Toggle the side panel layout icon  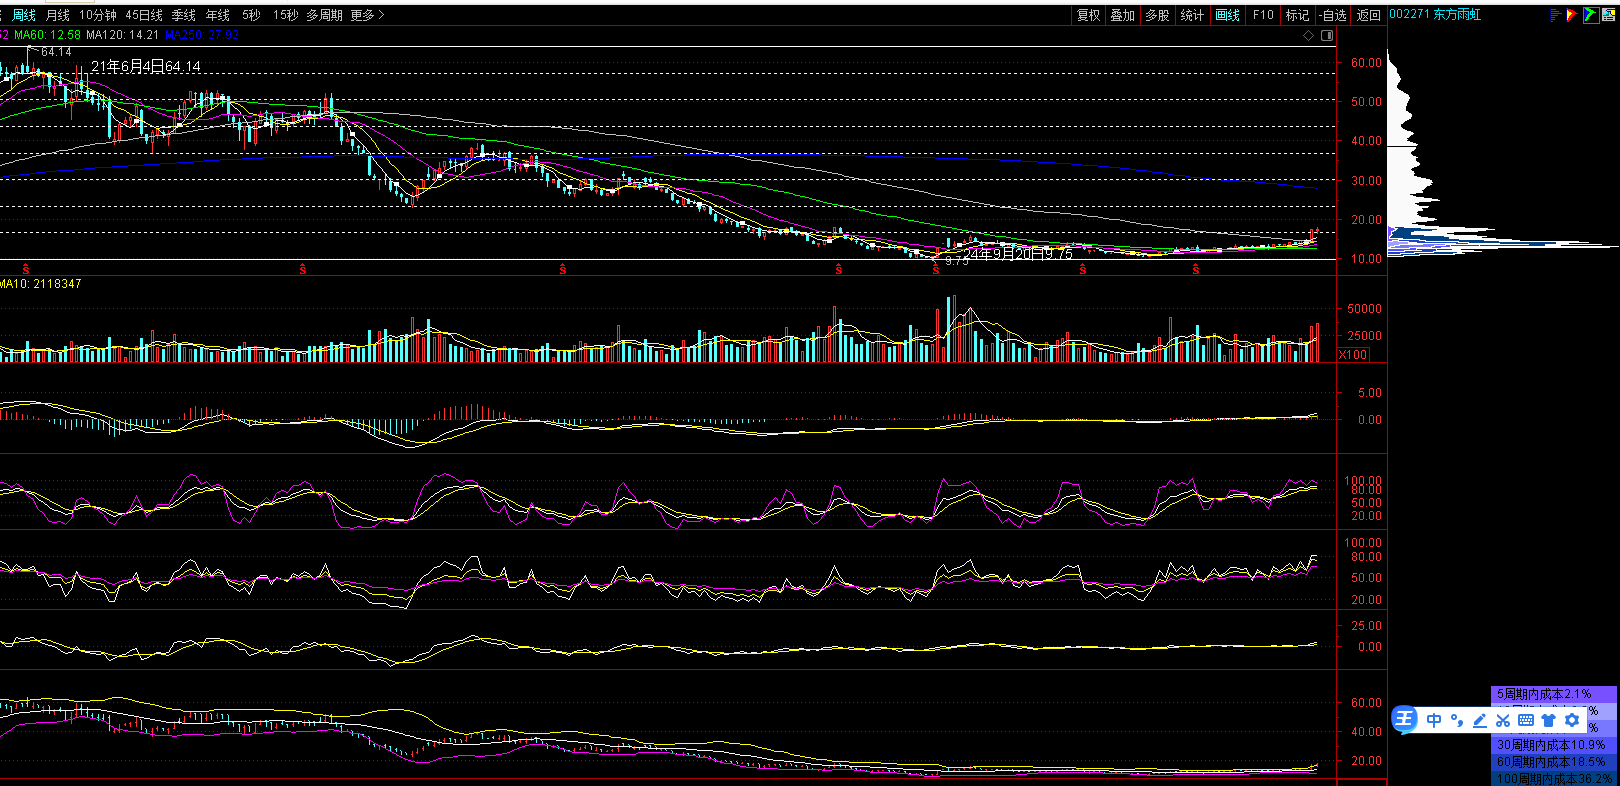1327,36
